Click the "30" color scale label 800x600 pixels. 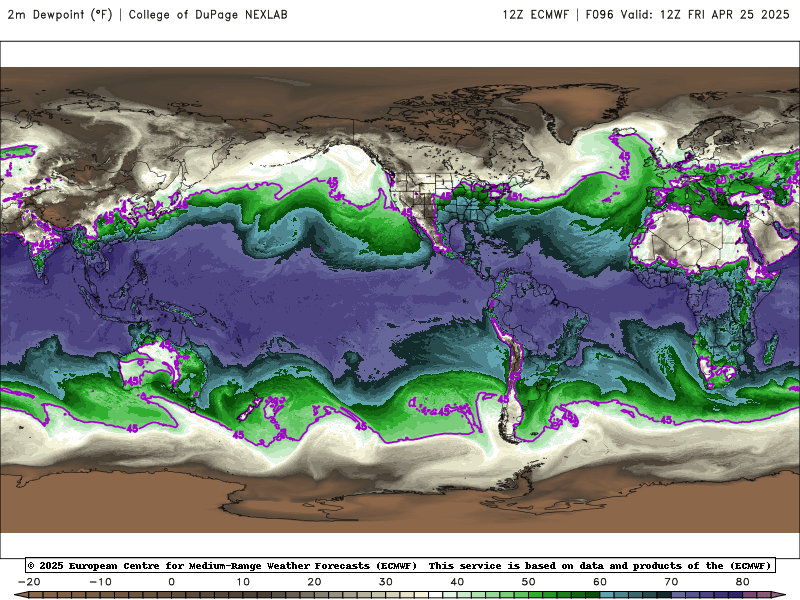click(386, 582)
